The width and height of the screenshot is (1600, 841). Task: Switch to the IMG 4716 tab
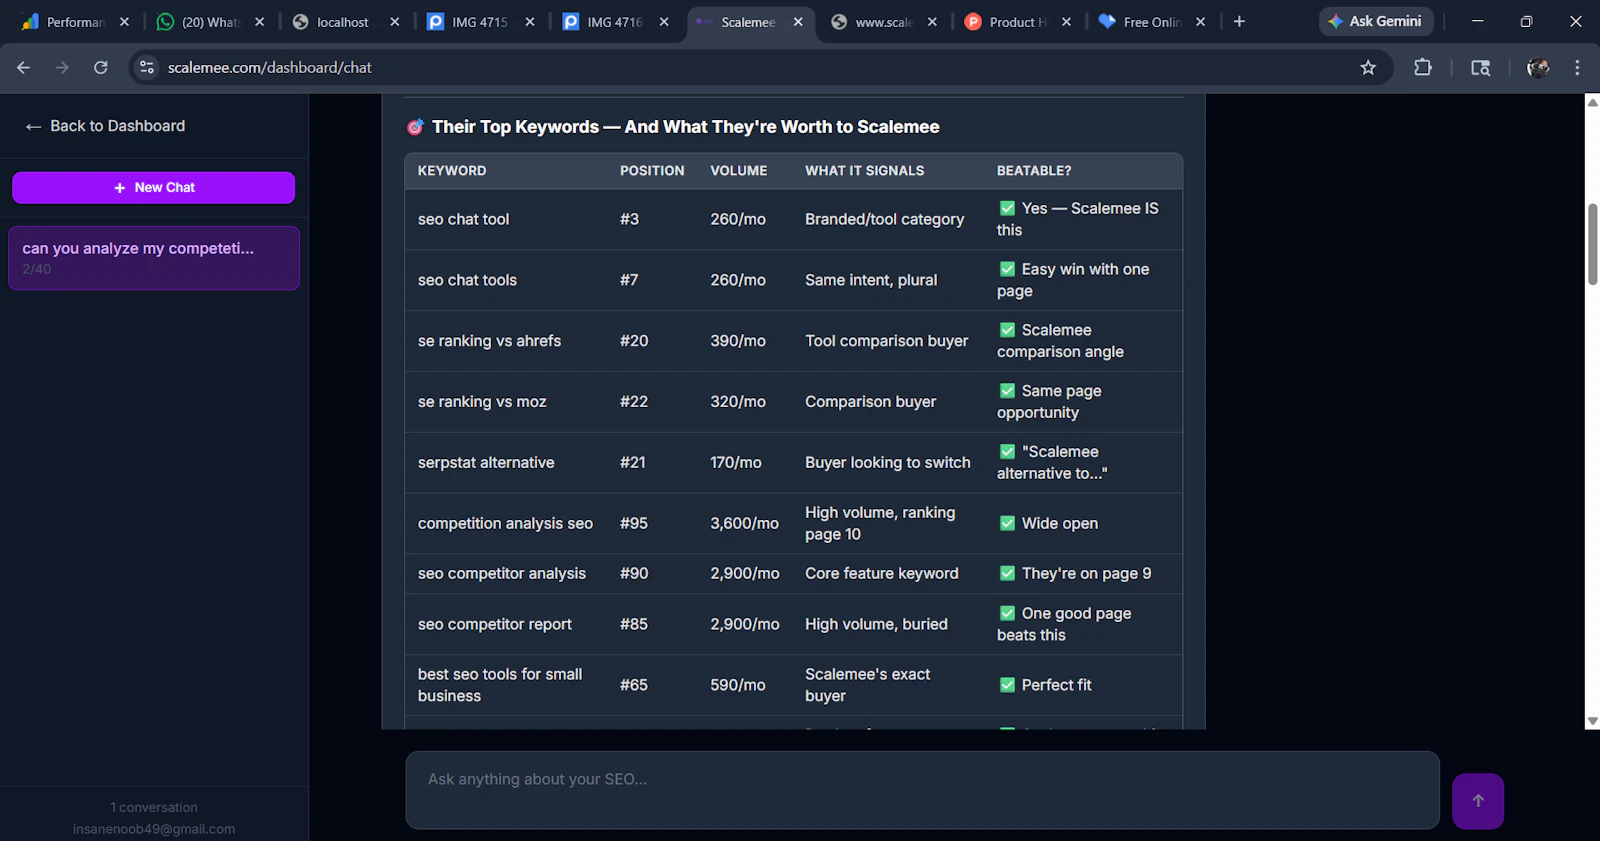tap(615, 22)
